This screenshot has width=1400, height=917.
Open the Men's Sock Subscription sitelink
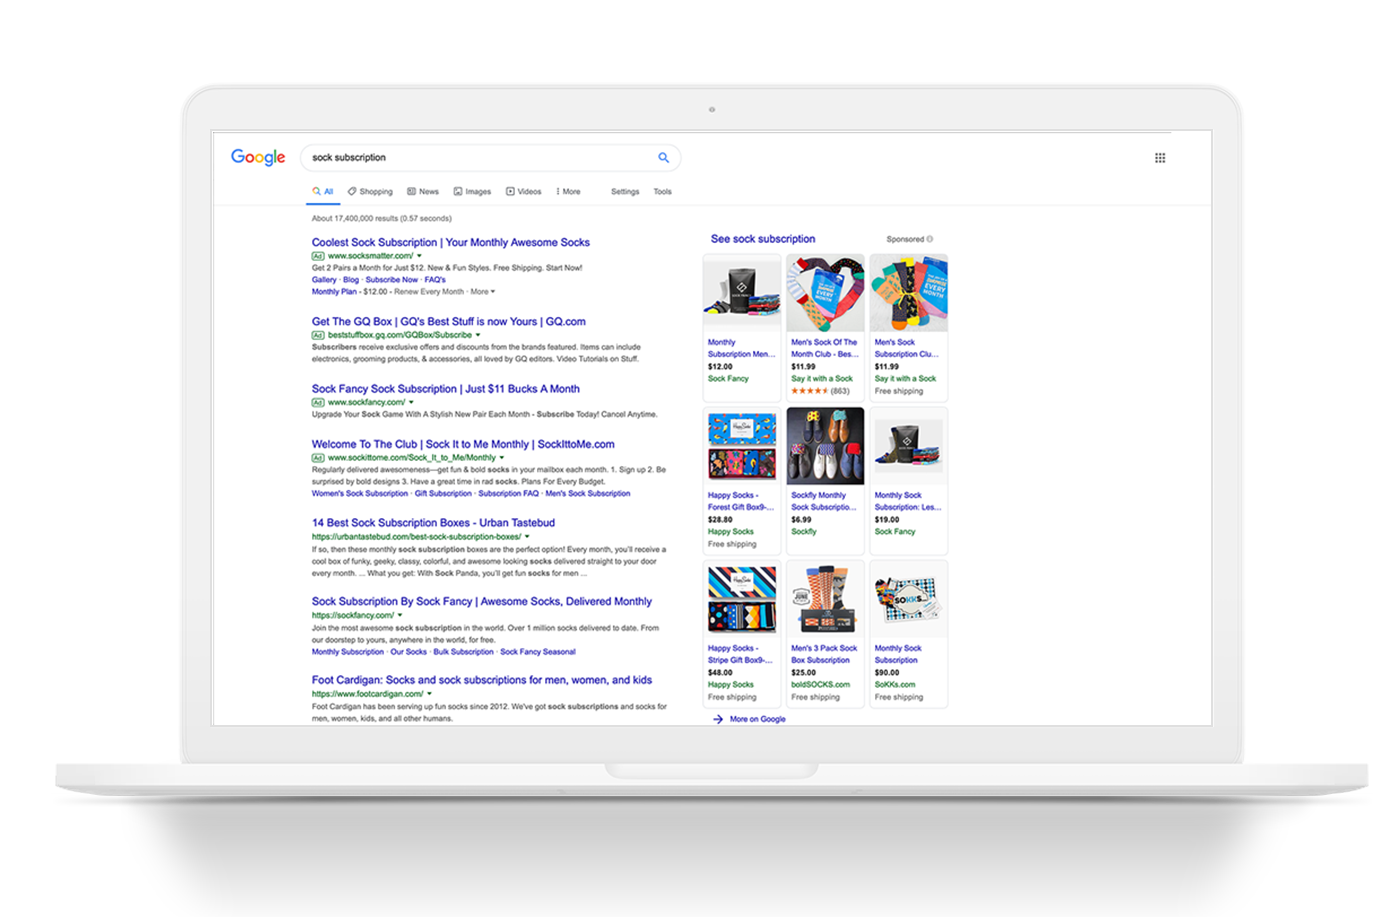(x=588, y=493)
